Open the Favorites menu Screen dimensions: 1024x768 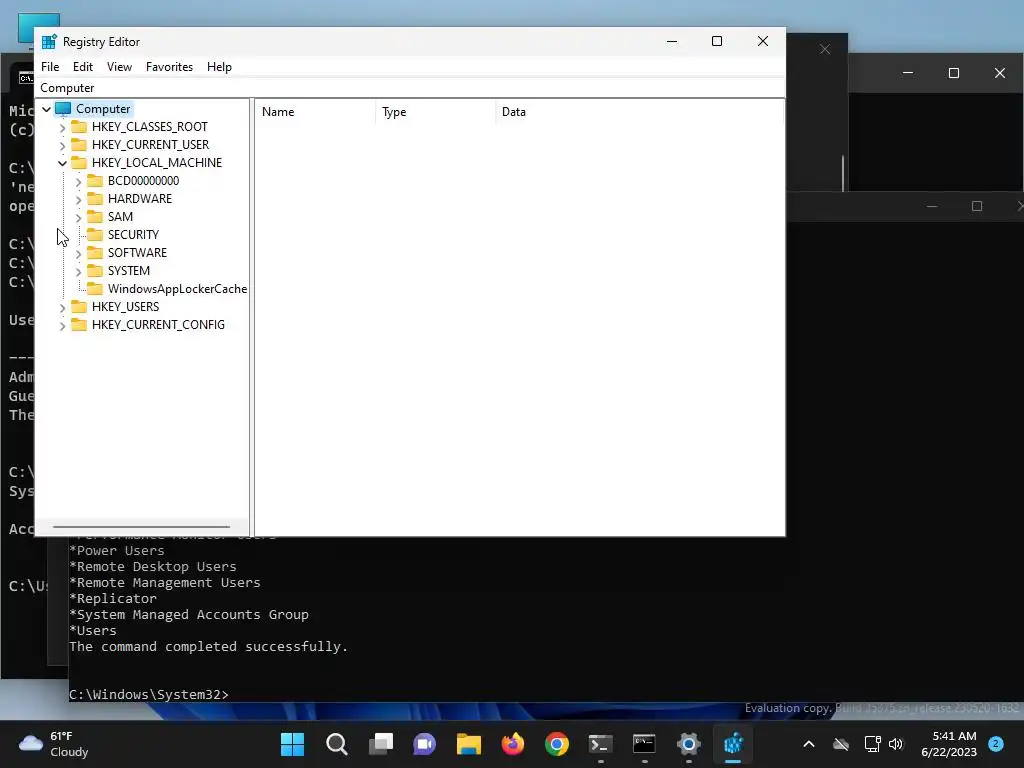pos(169,67)
